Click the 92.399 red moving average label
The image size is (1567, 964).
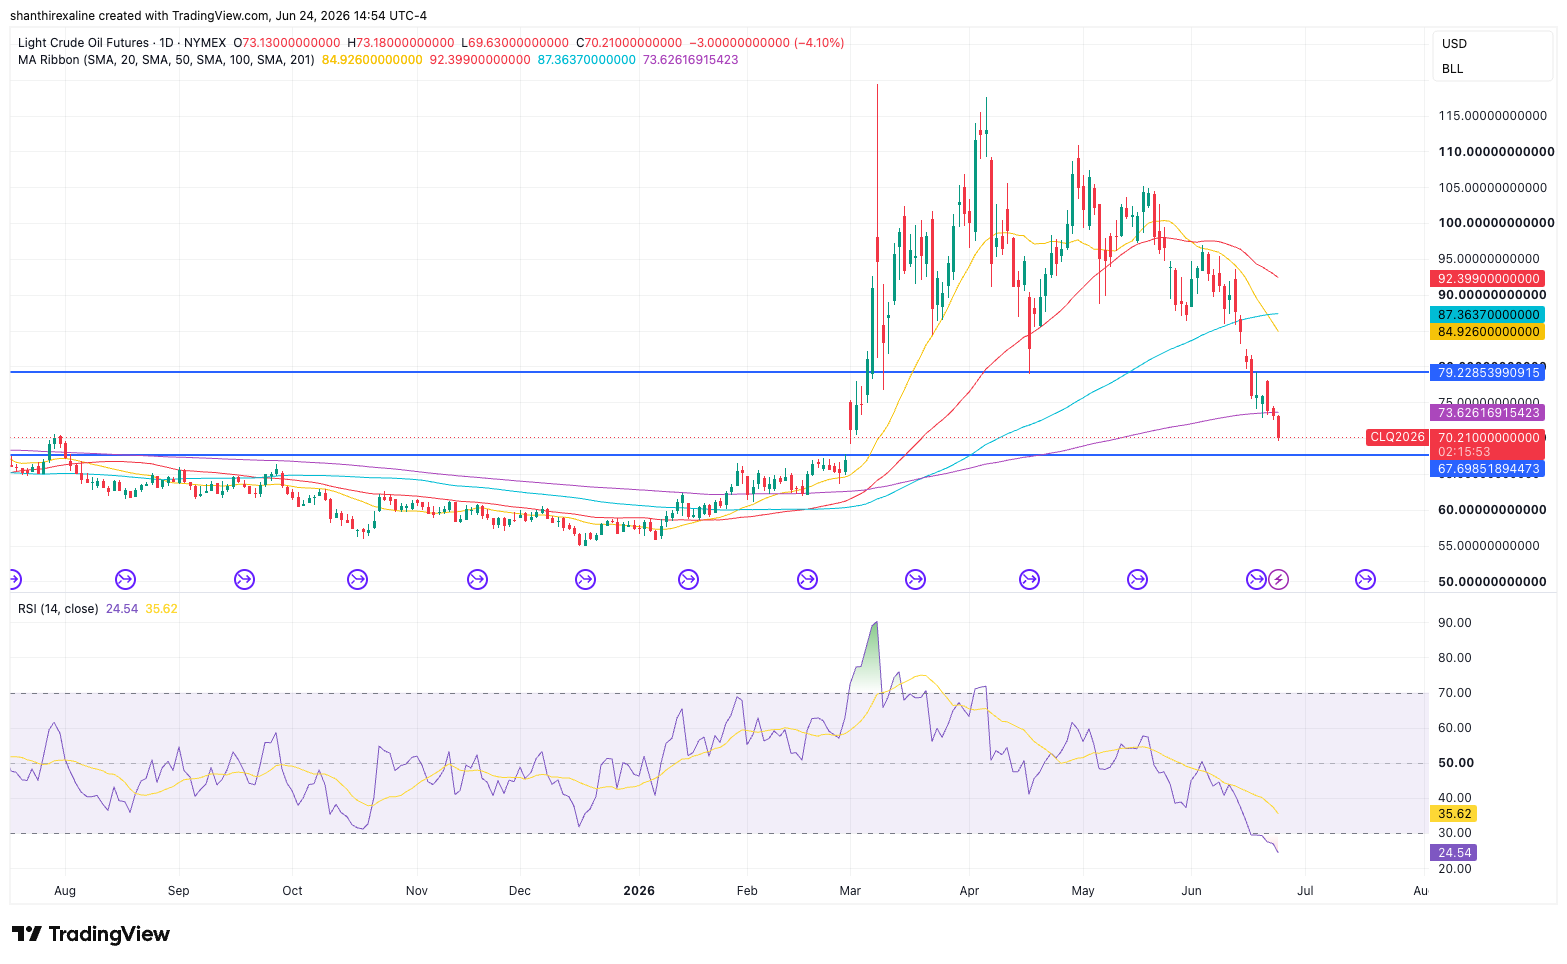pos(1488,279)
